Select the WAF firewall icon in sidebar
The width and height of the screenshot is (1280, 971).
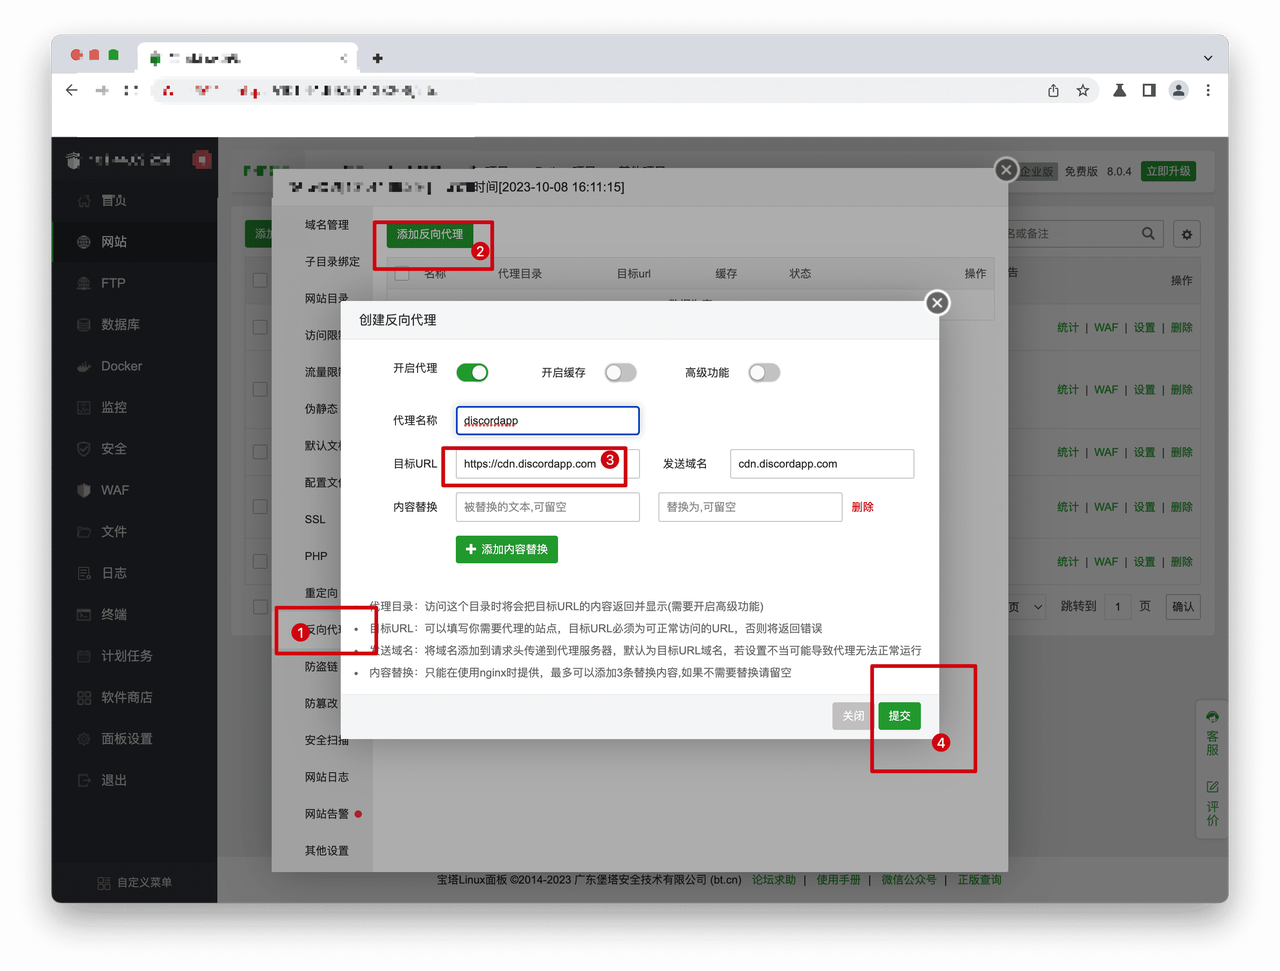84,491
